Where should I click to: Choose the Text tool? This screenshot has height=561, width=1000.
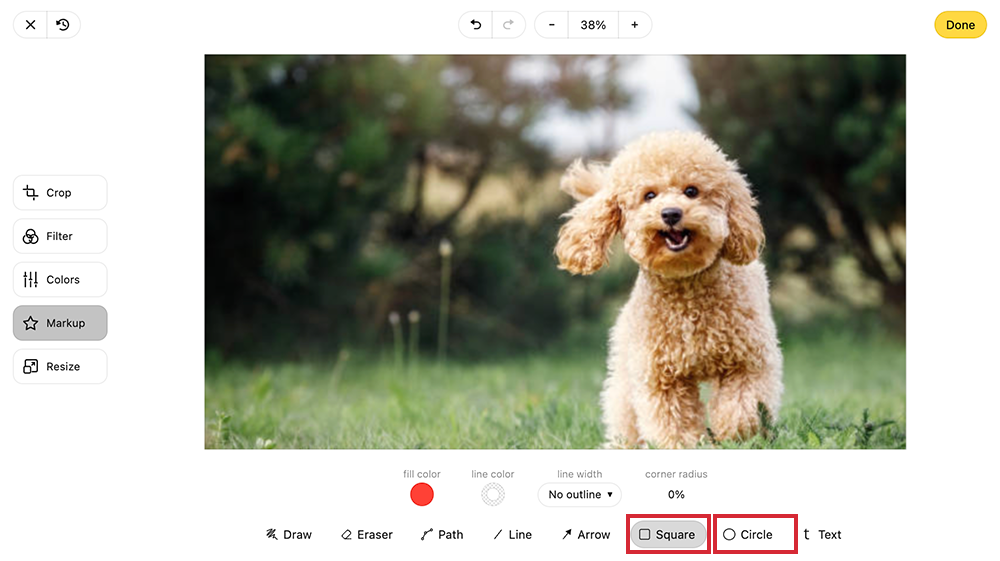(822, 535)
